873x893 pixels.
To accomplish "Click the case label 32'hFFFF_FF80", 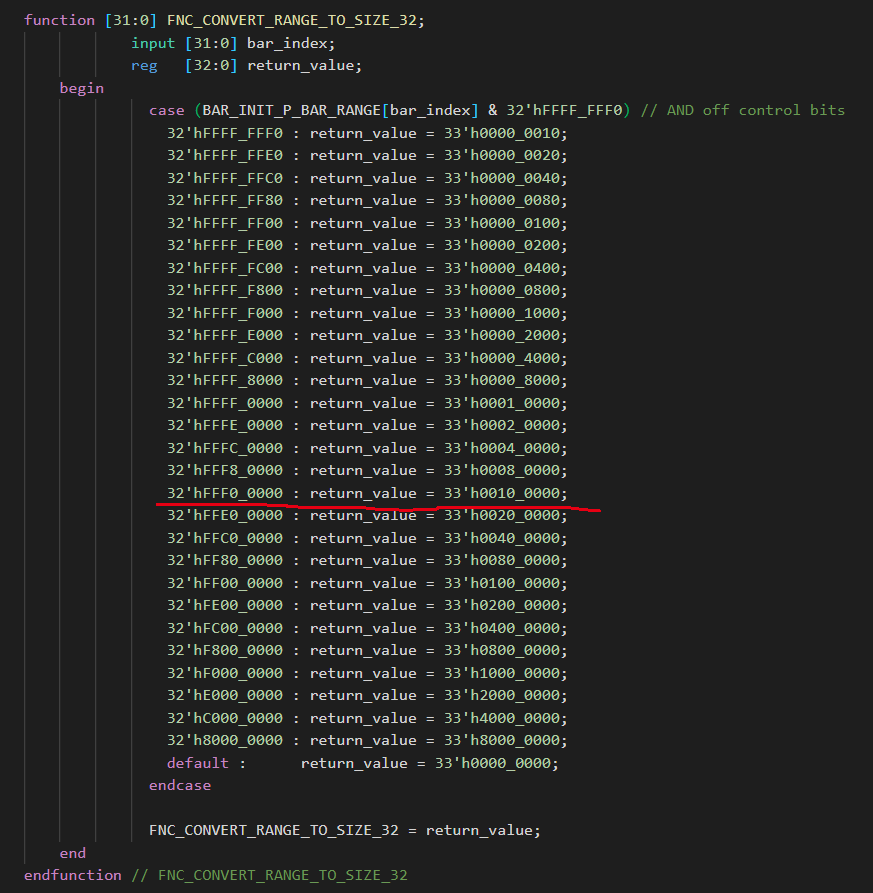I will tap(225, 200).
